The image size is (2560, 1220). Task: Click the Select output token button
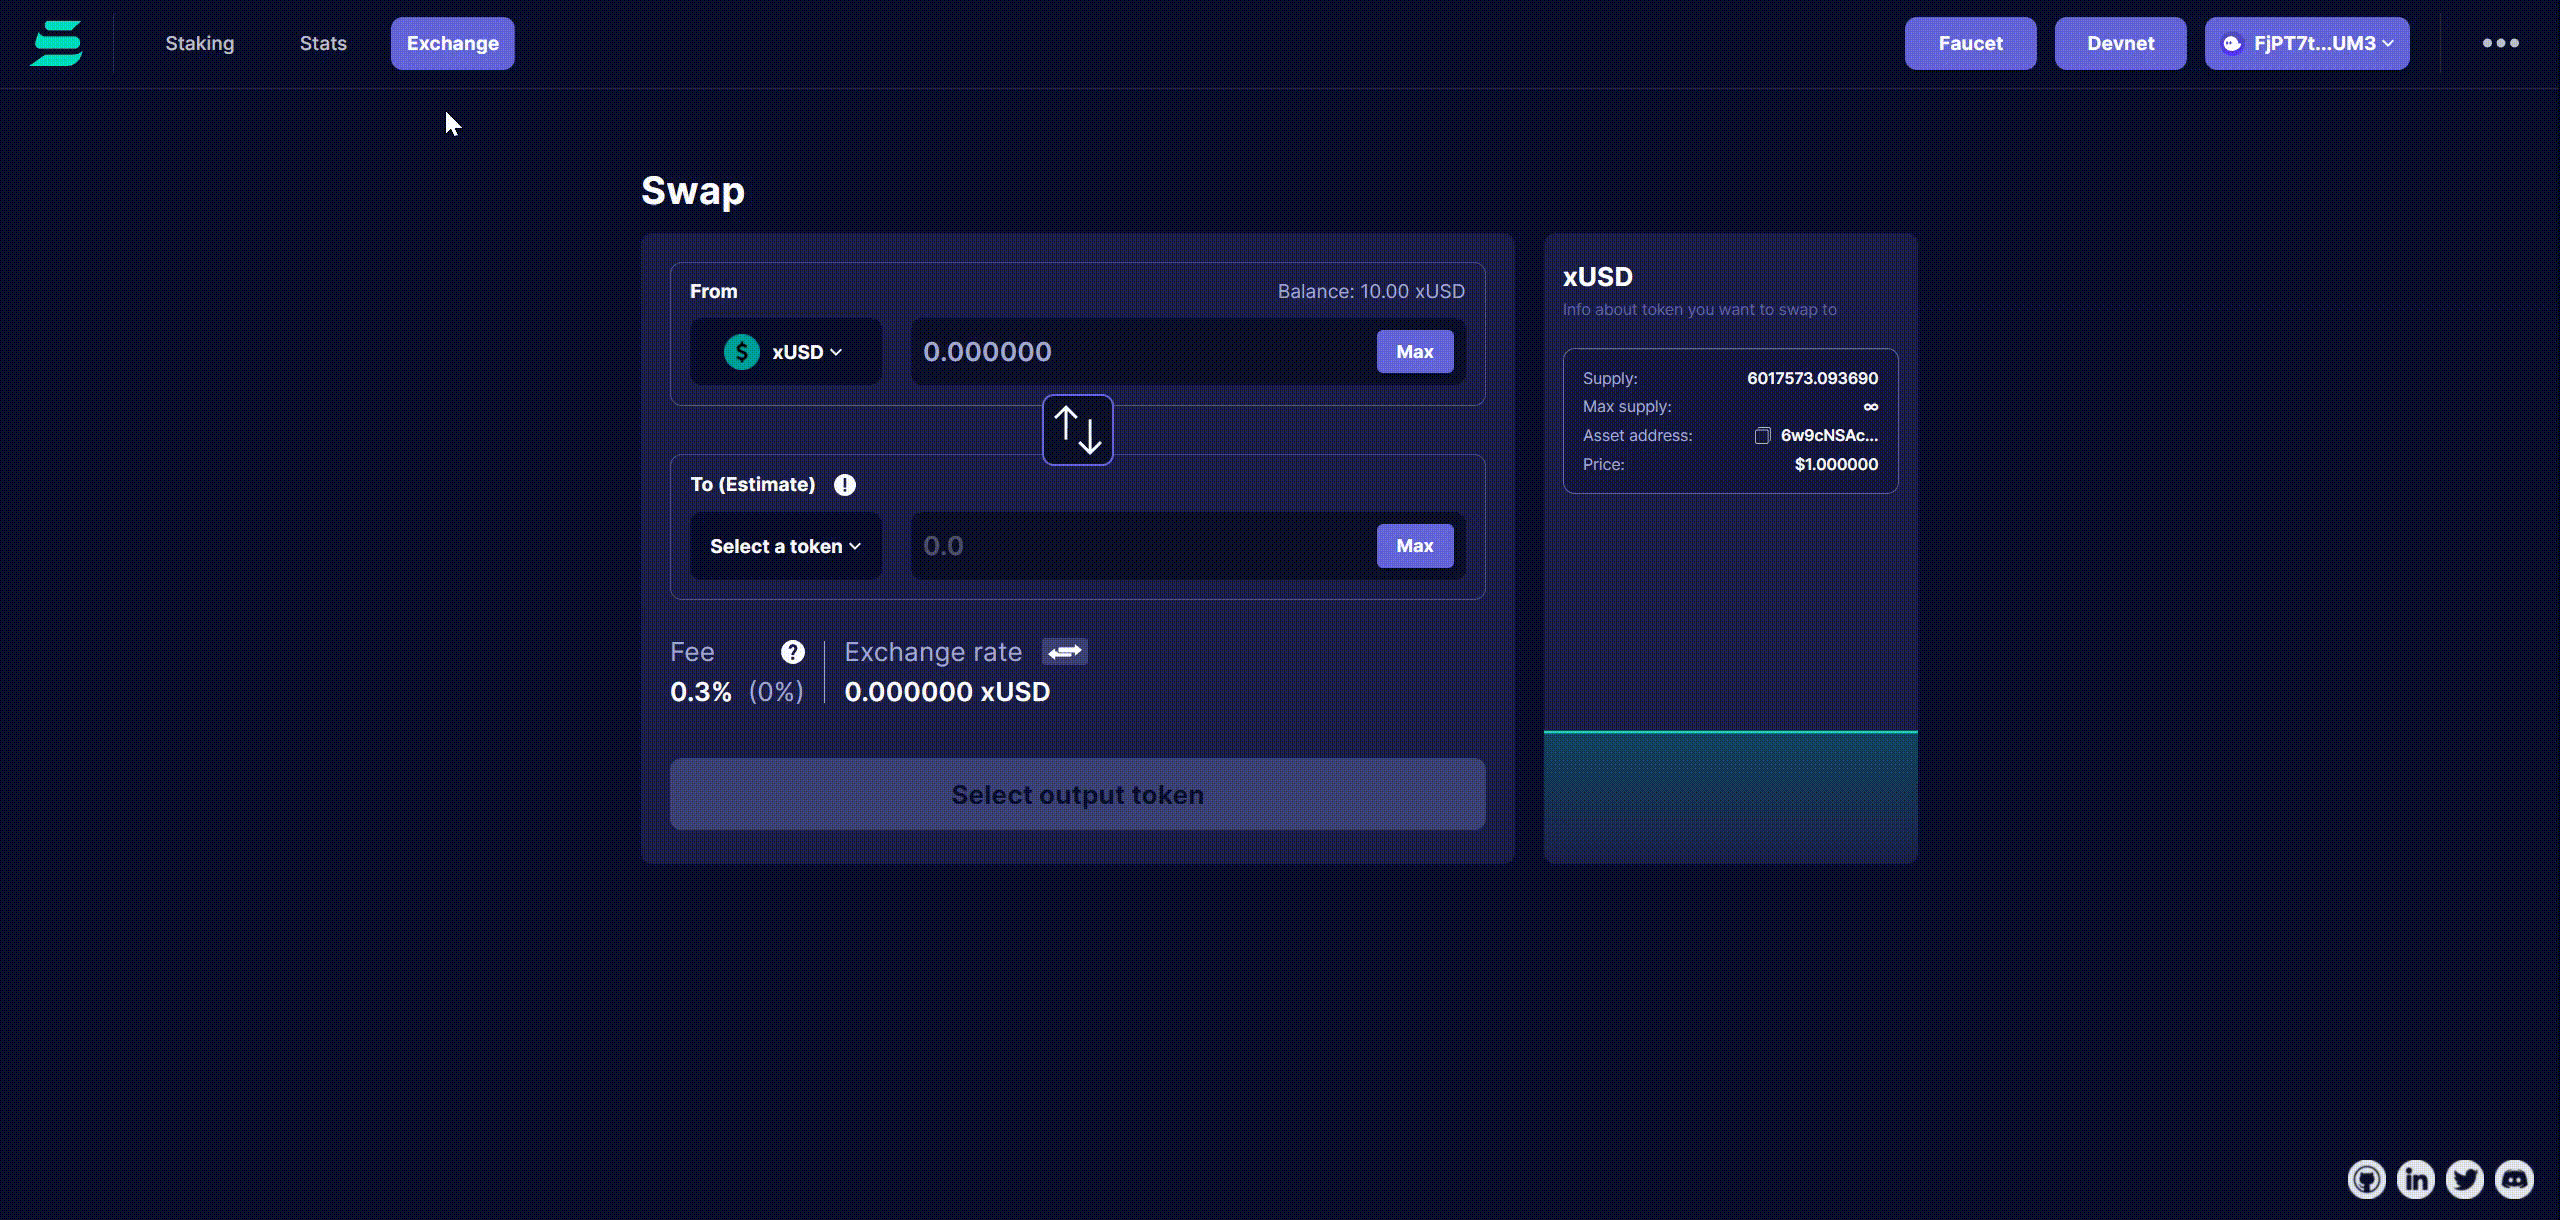1078,794
